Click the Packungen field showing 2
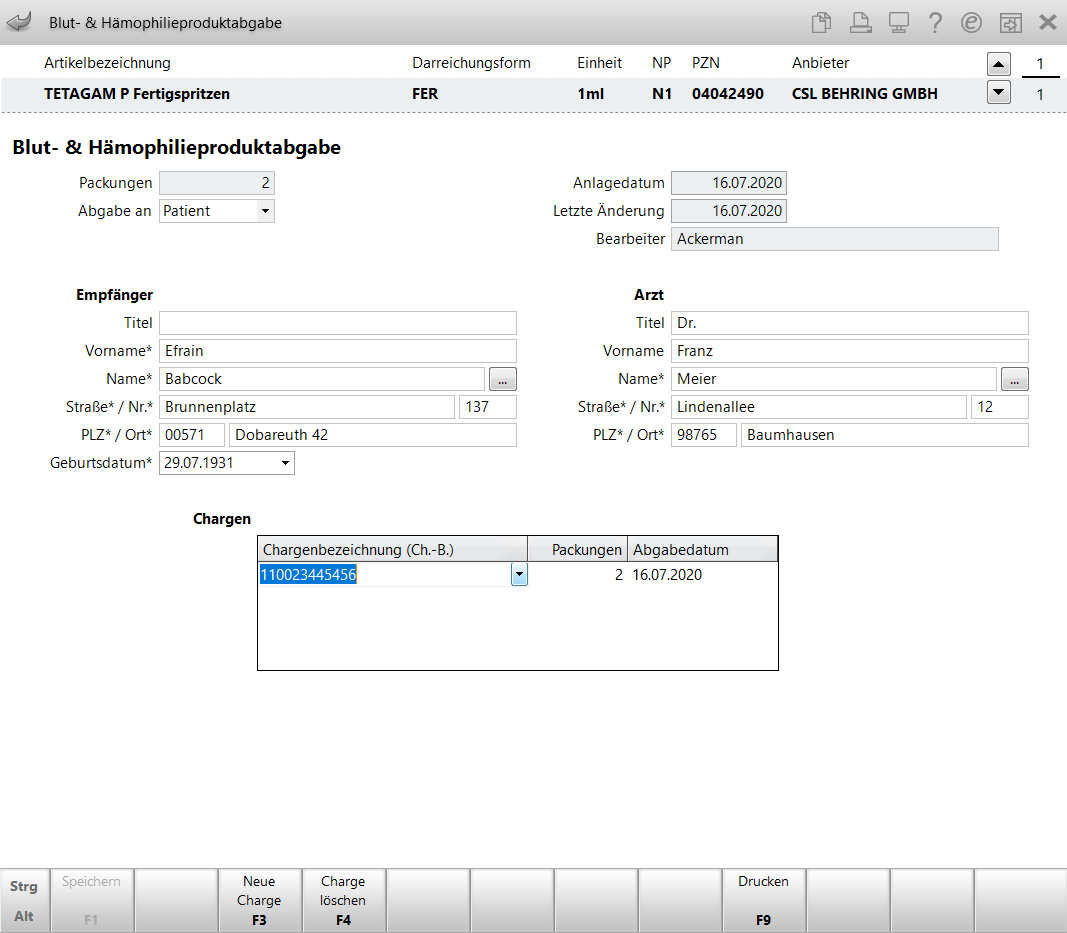Screen dimensions: 1067x933 tap(217, 183)
